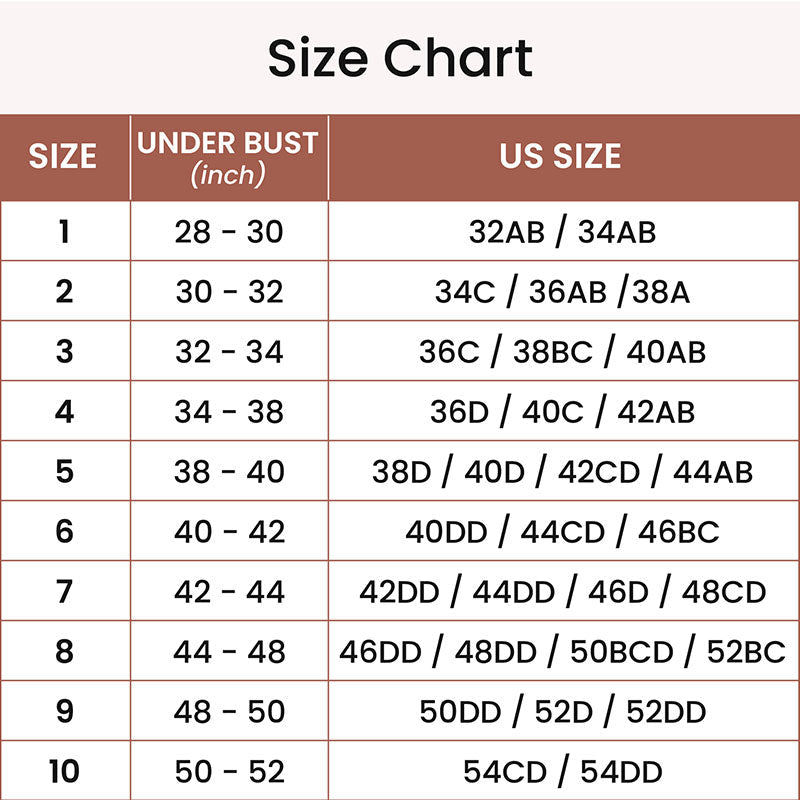Click the 40DD / 44CD / 46BC cell
Screen dimensions: 800x800
pyautogui.click(x=562, y=532)
